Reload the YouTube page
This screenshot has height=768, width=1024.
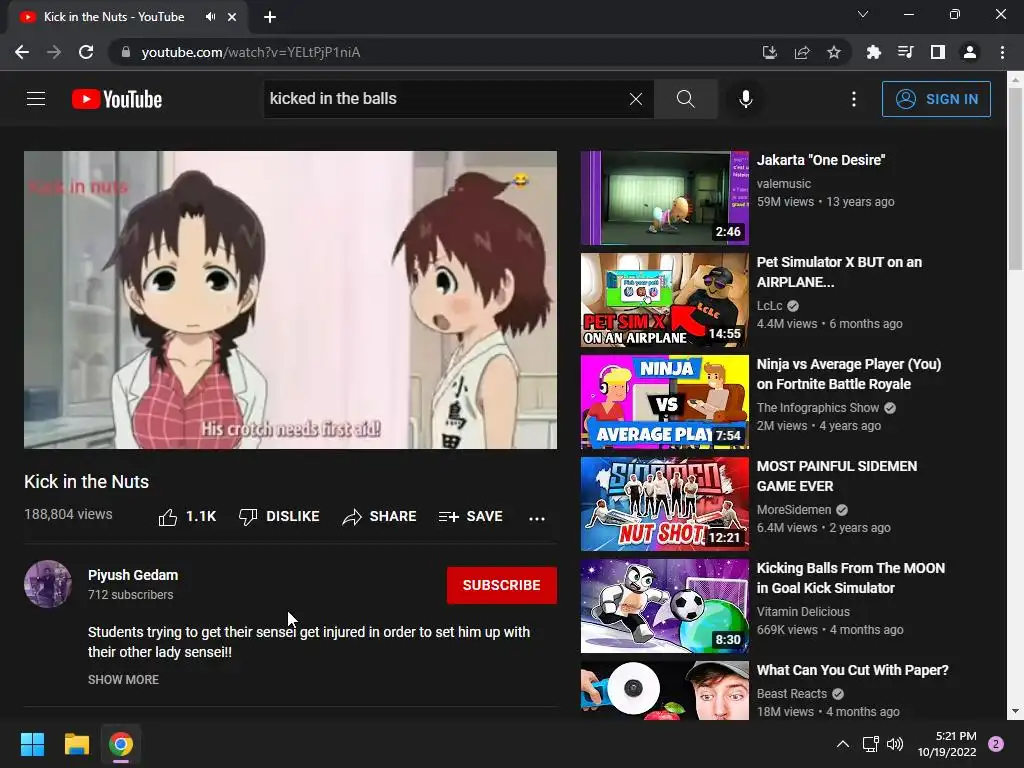[x=86, y=52]
